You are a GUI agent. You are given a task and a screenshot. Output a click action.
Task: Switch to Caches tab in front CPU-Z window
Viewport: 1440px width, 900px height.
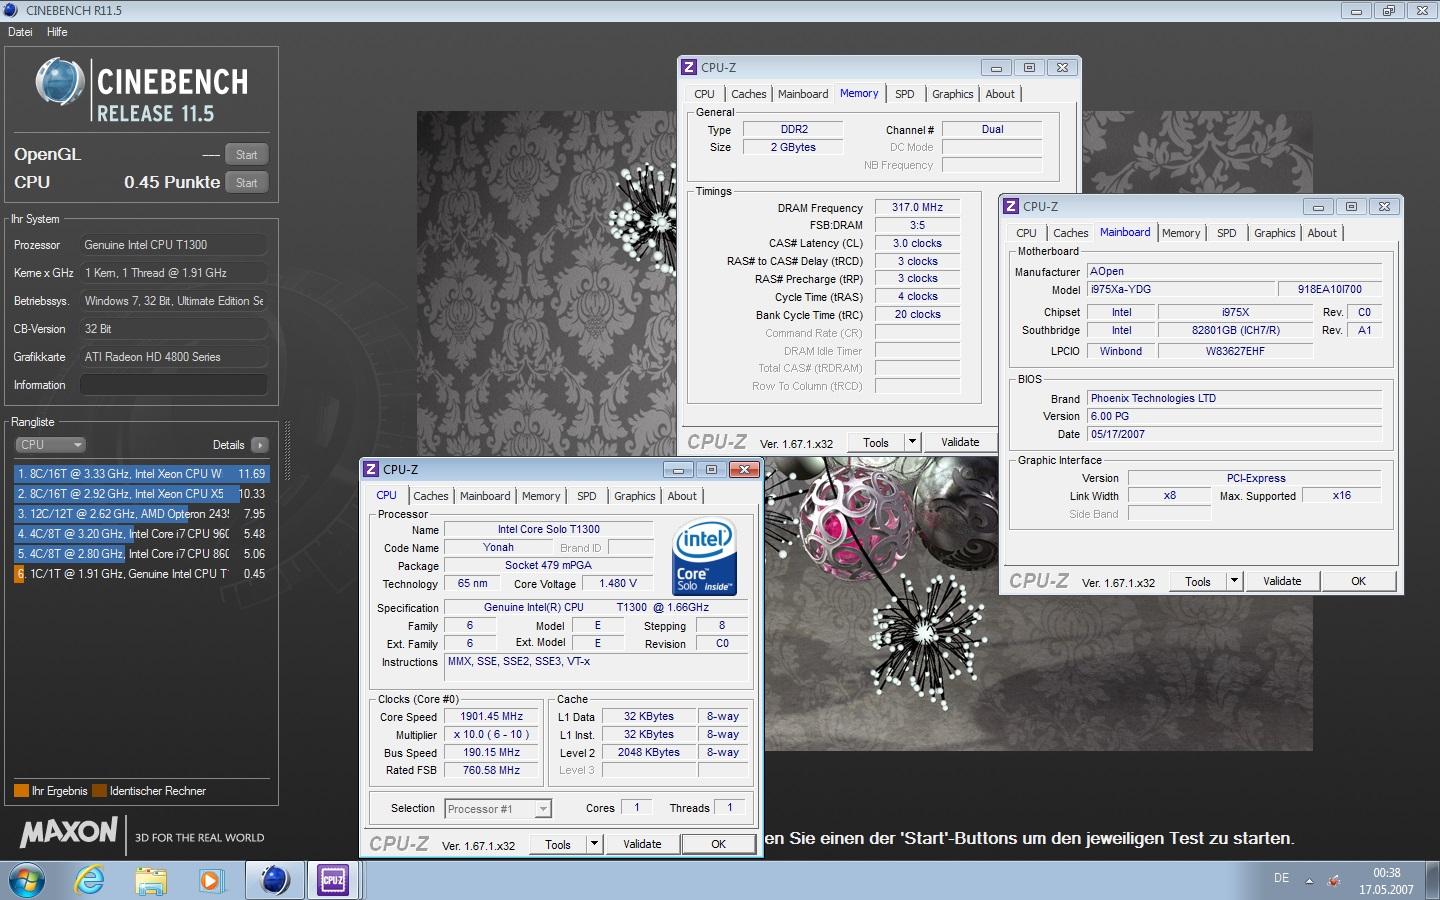(431, 496)
